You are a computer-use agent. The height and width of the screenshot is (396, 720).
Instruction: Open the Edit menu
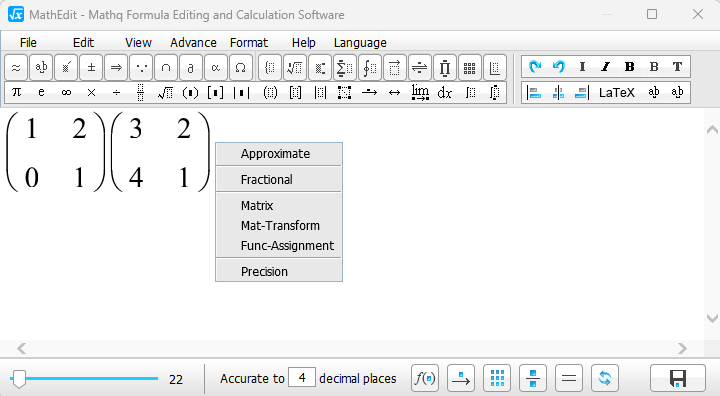tap(83, 43)
